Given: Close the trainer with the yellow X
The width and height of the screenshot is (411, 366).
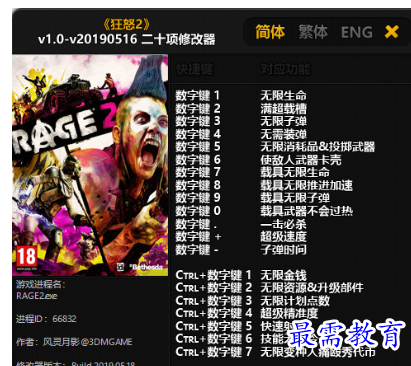Looking at the screenshot, I should click(x=391, y=32).
